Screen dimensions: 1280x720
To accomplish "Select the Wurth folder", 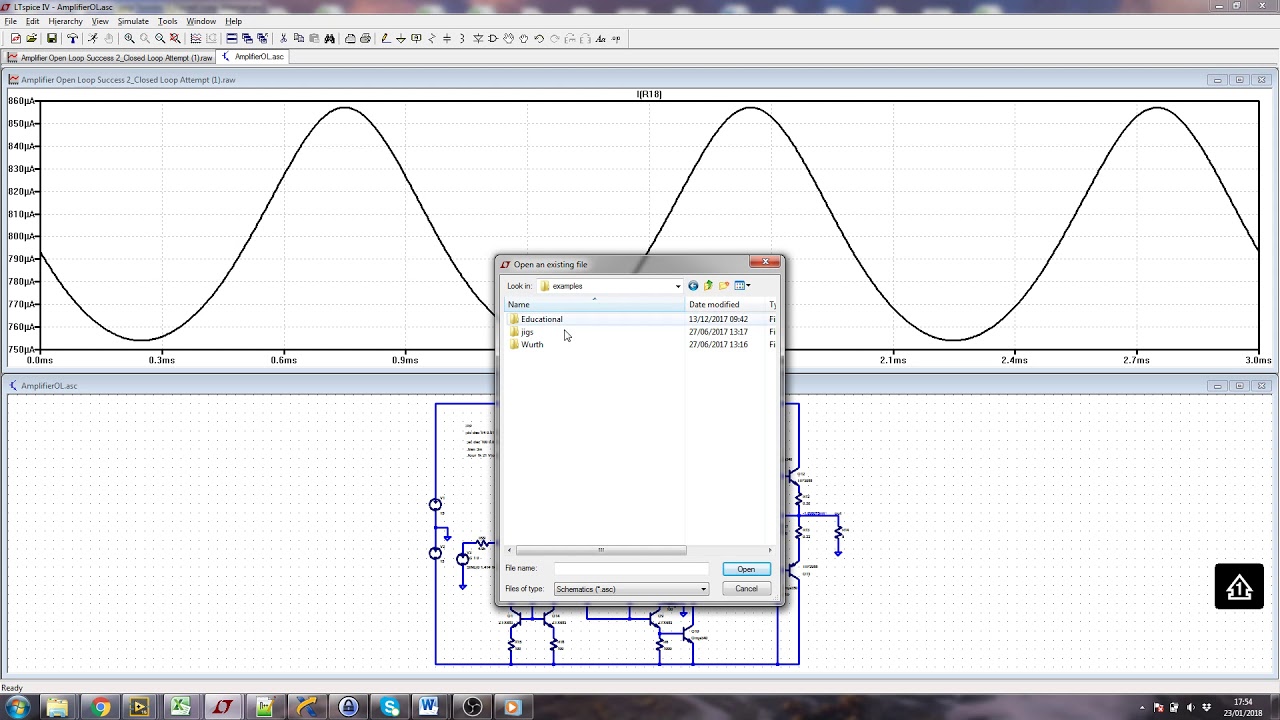I will click(x=532, y=345).
